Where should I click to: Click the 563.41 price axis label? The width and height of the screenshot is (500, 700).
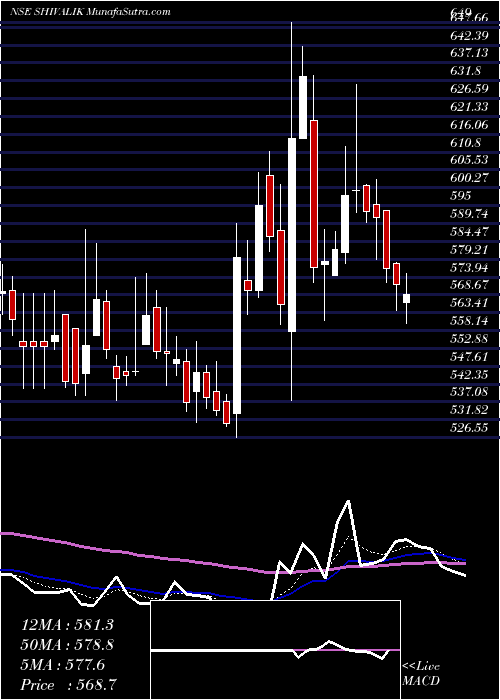click(469, 303)
